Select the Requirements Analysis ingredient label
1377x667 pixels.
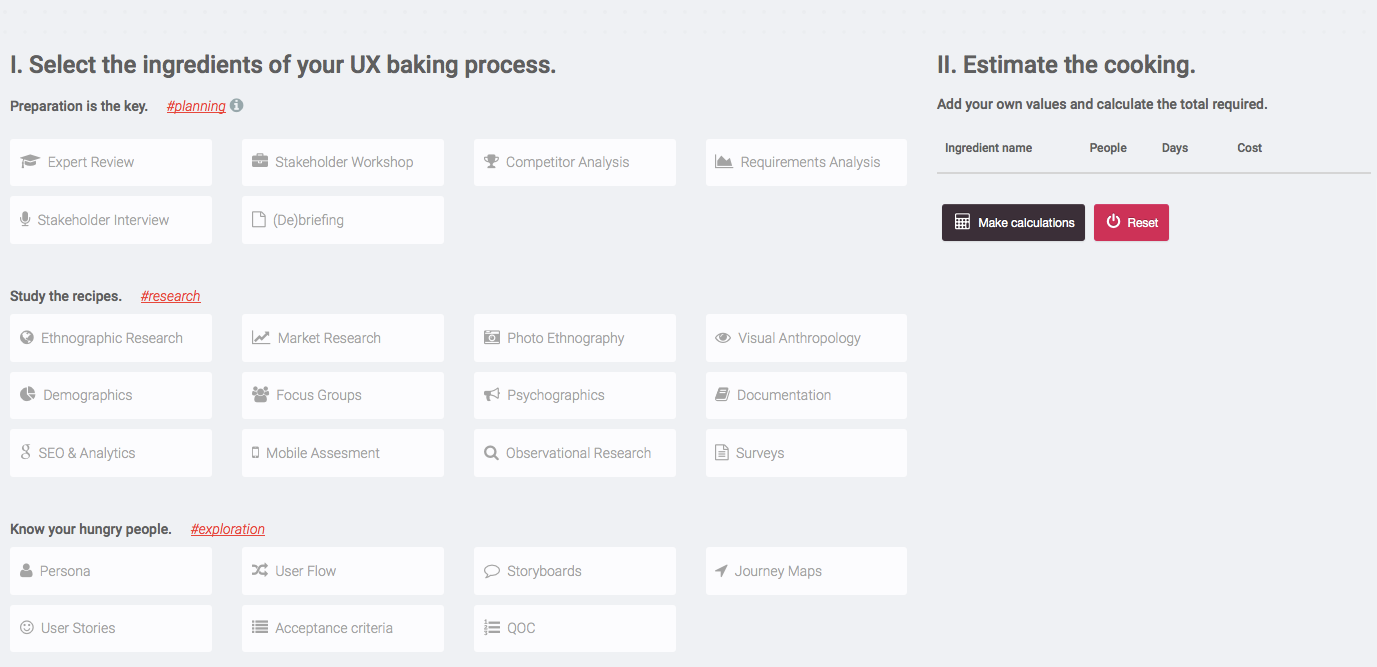point(811,162)
